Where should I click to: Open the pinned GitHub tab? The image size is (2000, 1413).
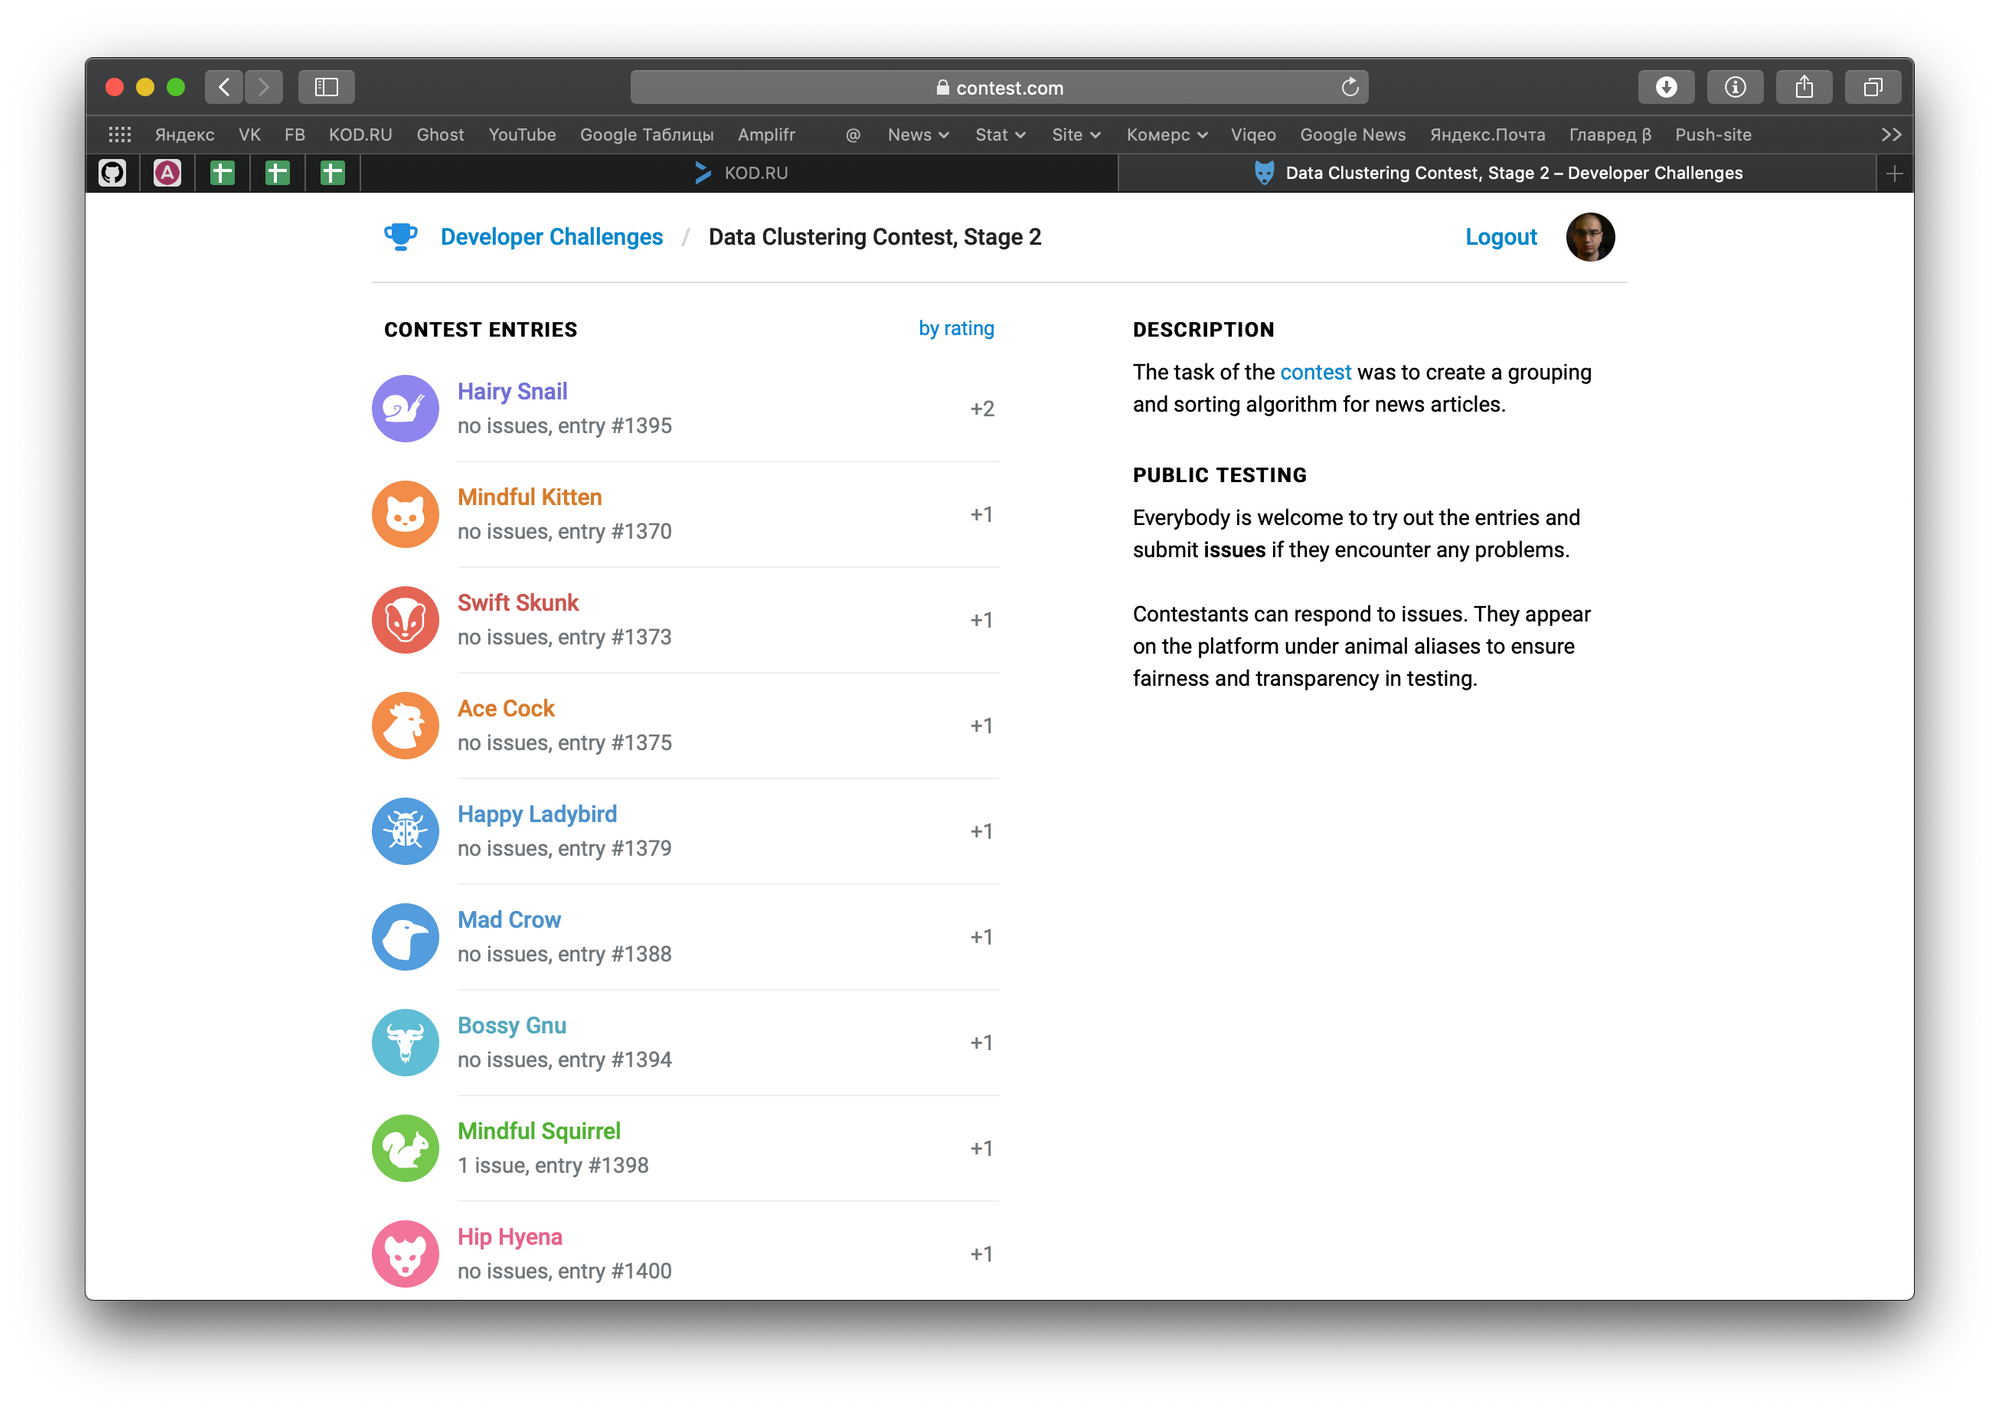pyautogui.click(x=113, y=173)
